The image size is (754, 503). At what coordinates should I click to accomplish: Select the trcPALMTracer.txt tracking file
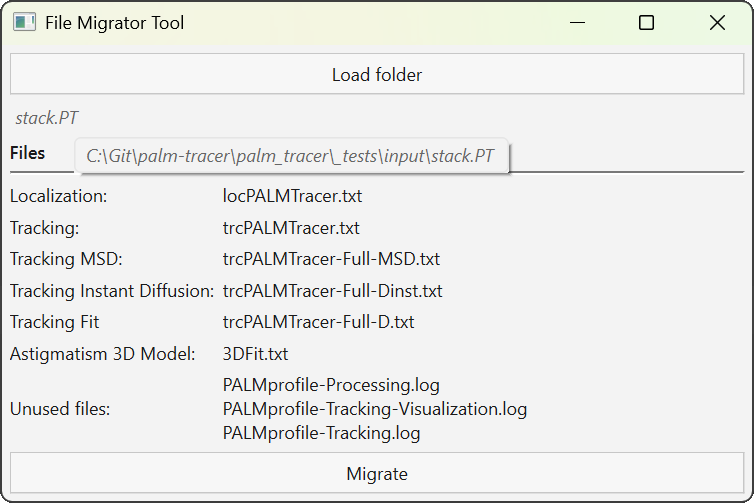(x=291, y=228)
